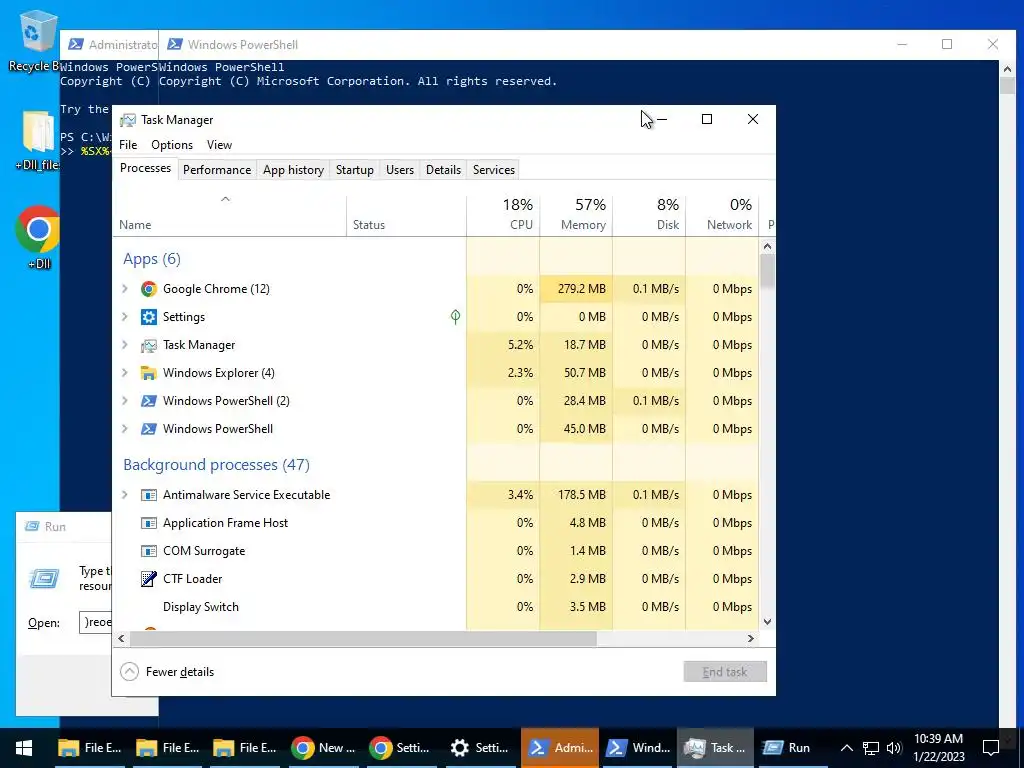Collapse view with Fewer details chevron

129,671
